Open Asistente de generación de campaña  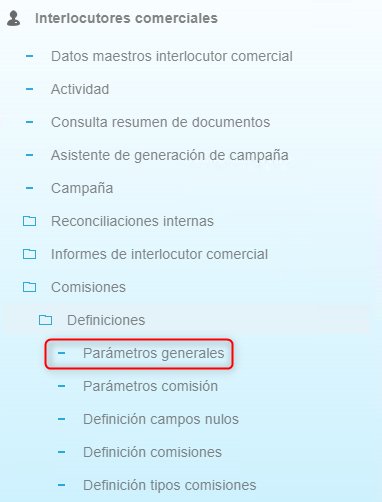[170, 155]
